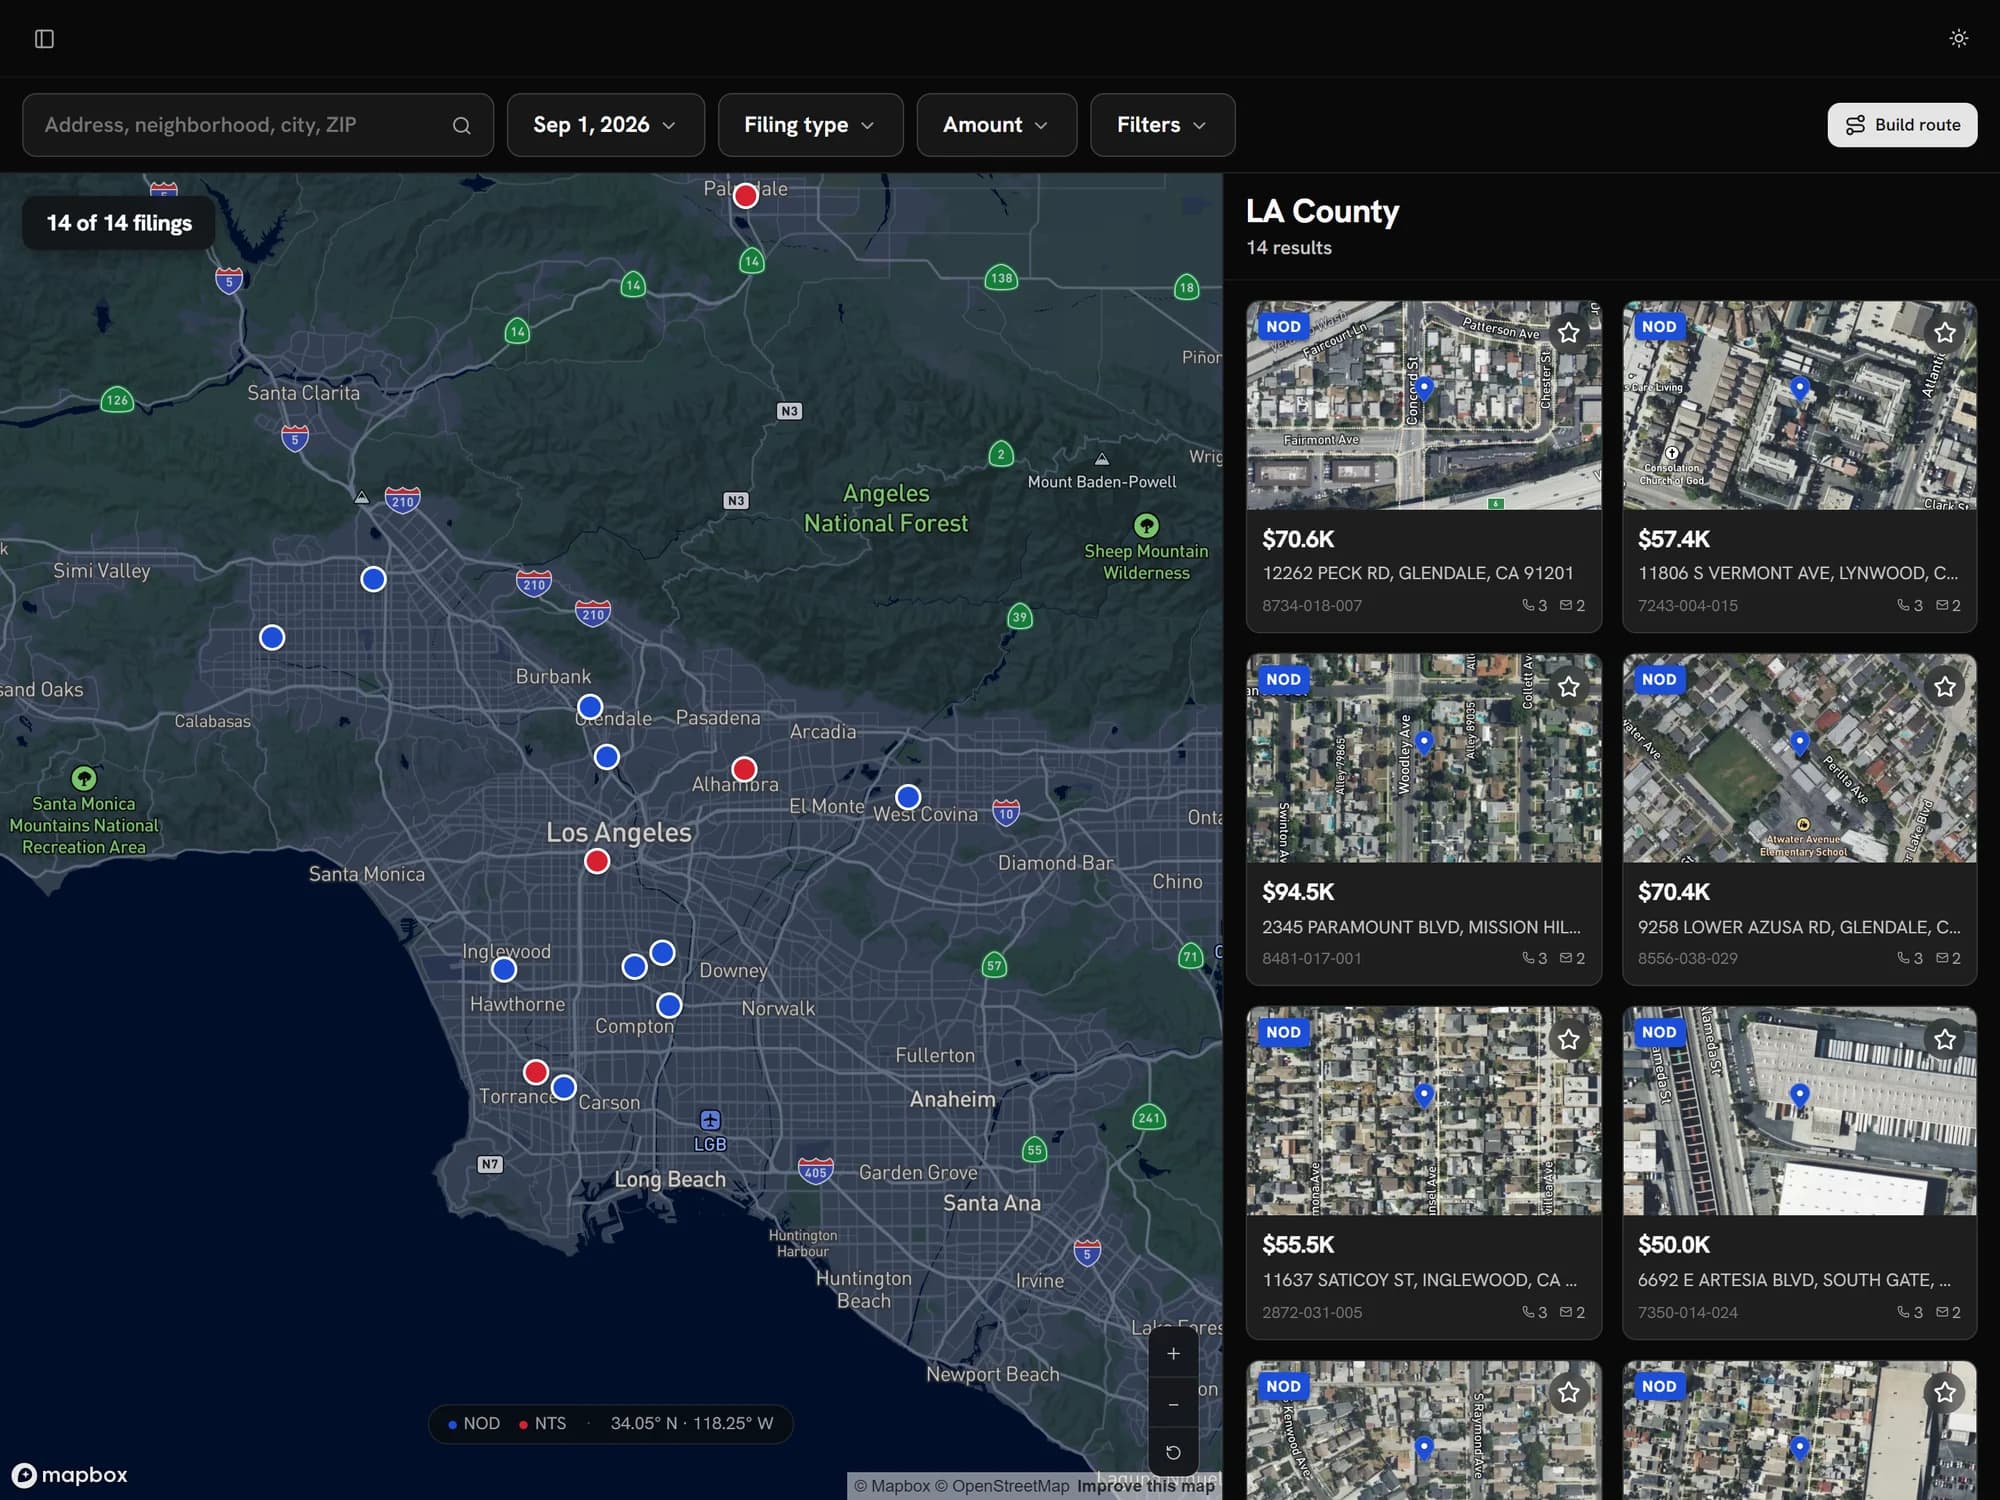This screenshot has width=2000, height=1500.
Task: Select the blue NOD marker at Glendale
Action: pos(590,708)
